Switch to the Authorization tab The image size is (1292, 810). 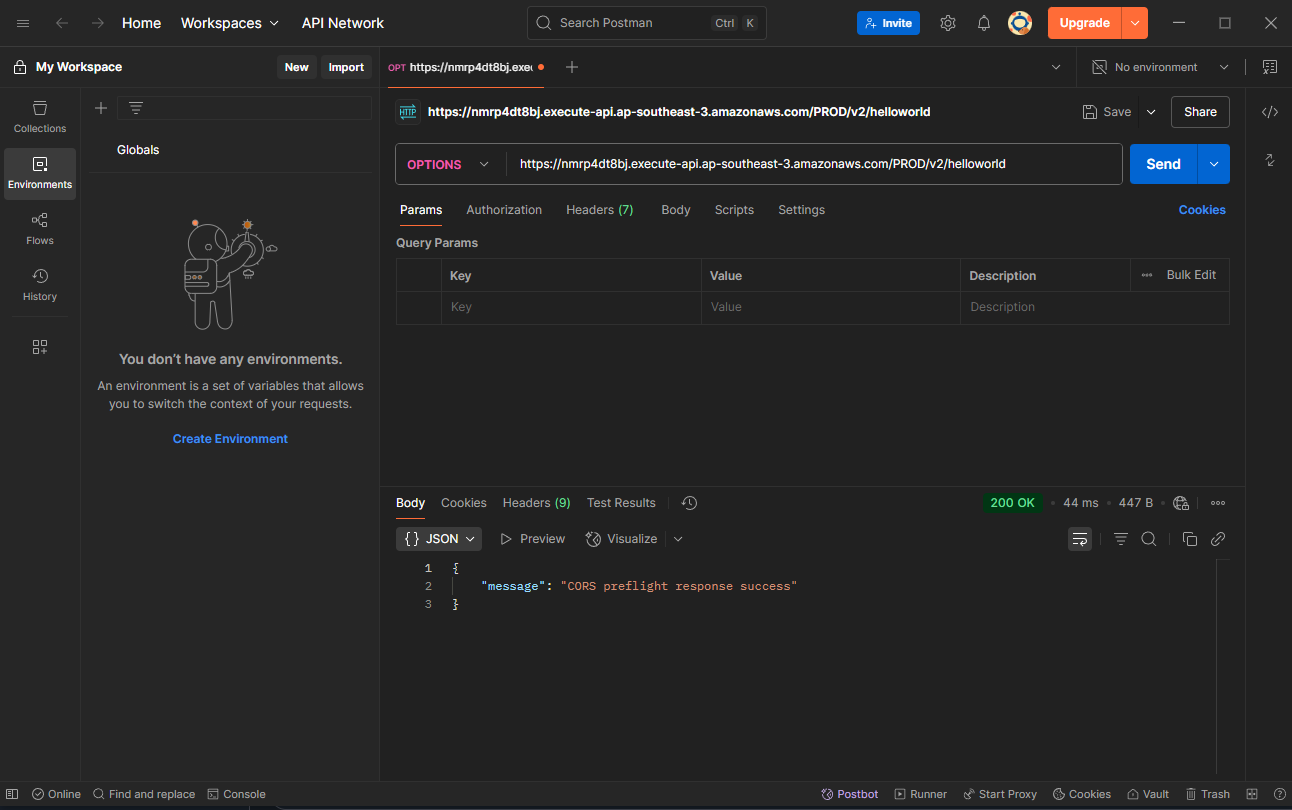[x=504, y=210]
